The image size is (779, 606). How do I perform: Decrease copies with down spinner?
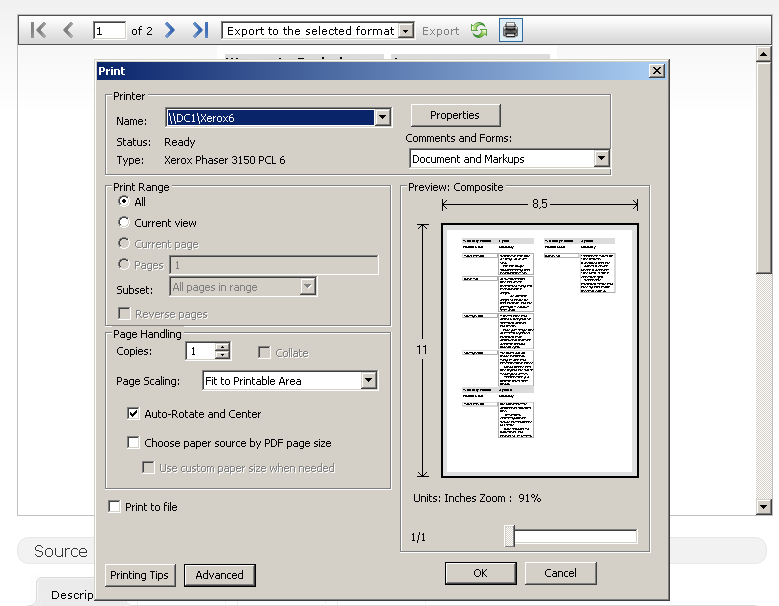(x=223, y=355)
